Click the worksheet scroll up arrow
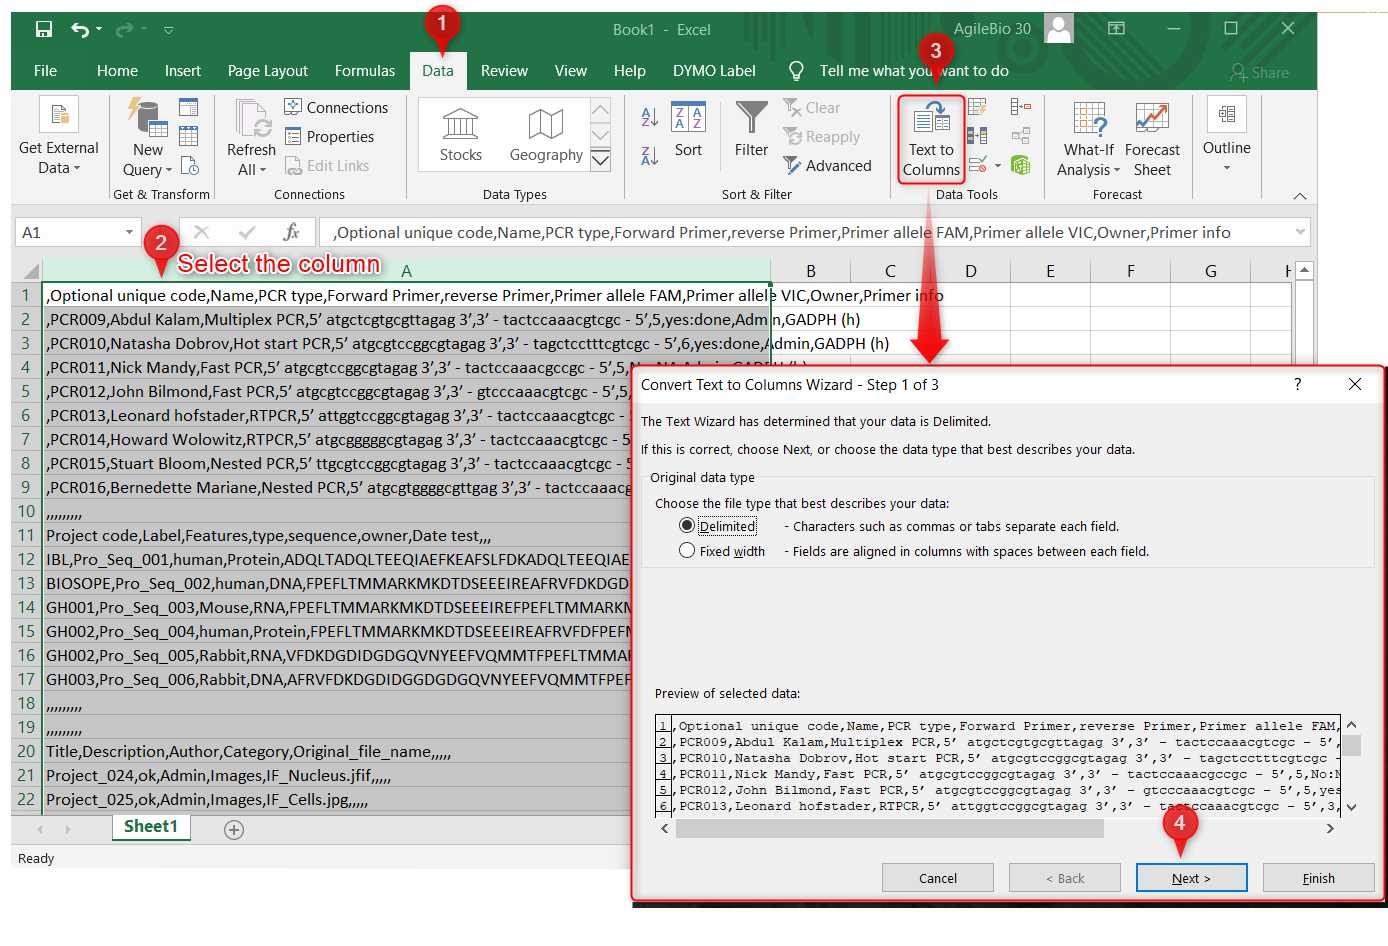The width and height of the screenshot is (1388, 946). [x=1303, y=271]
